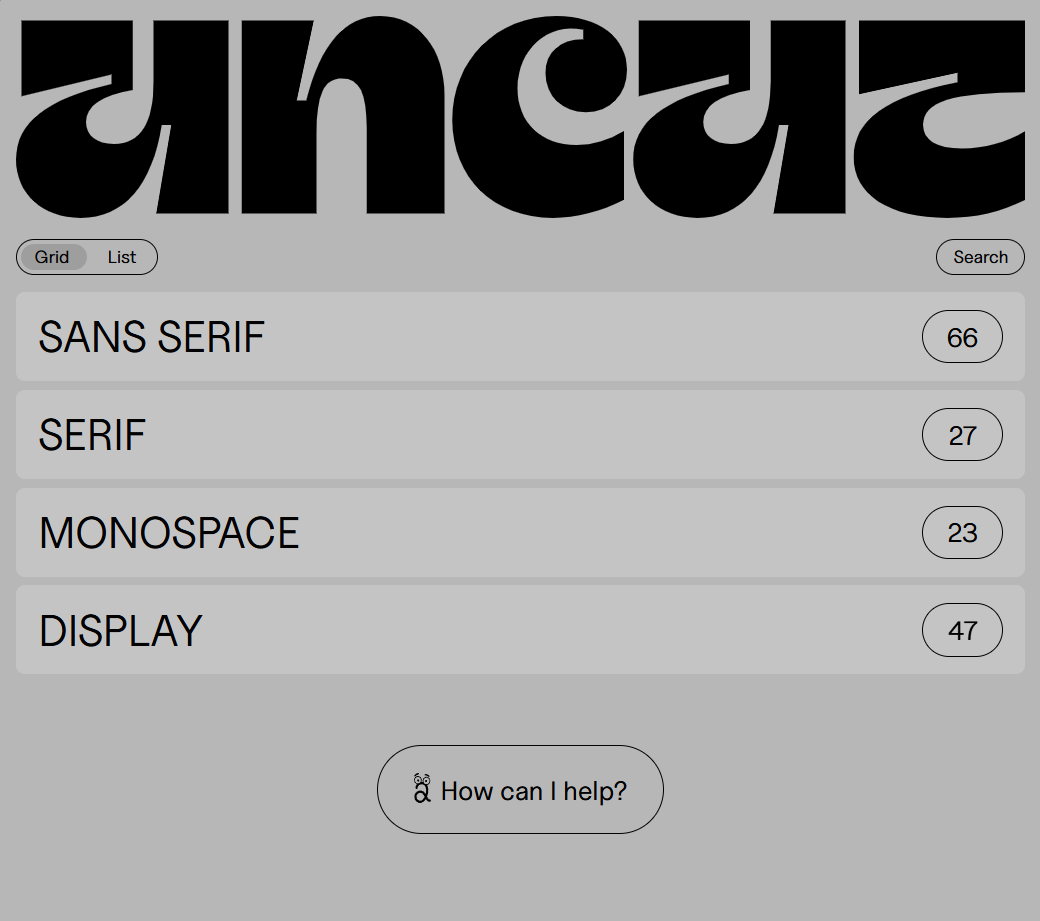Select the DISPLAY heading text
This screenshot has height=921, width=1040.
pyautogui.click(x=121, y=631)
